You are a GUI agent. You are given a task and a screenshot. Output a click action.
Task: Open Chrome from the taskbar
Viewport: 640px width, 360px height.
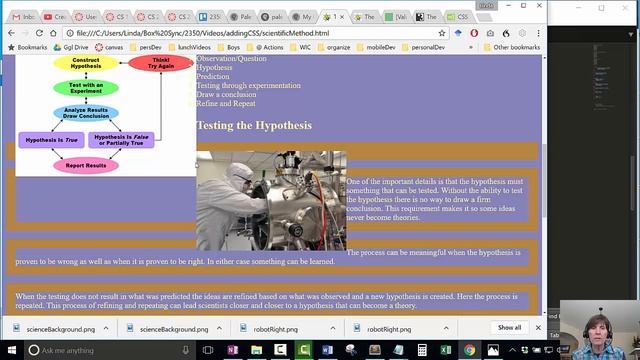tap(469, 350)
